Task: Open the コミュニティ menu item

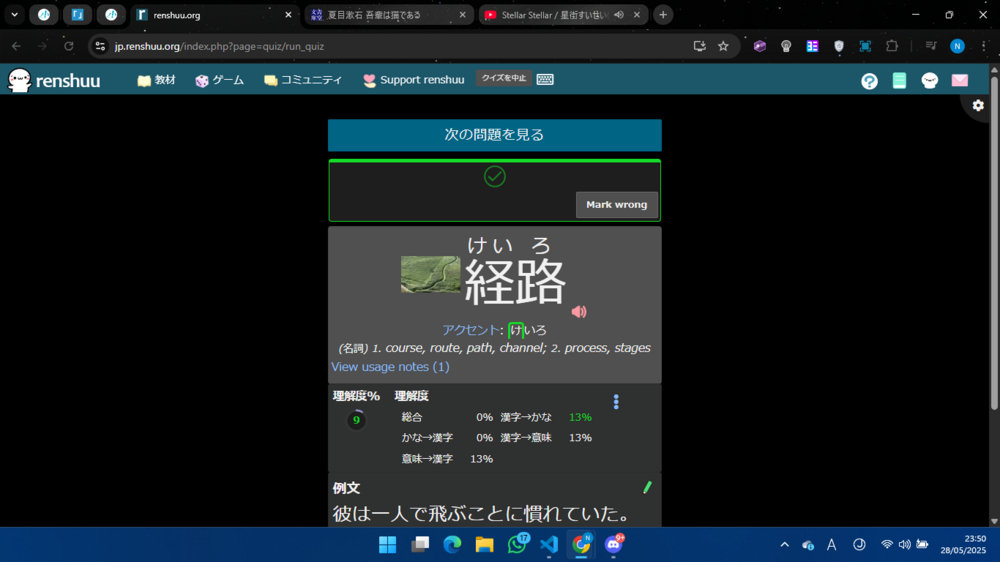Action: pos(303,80)
